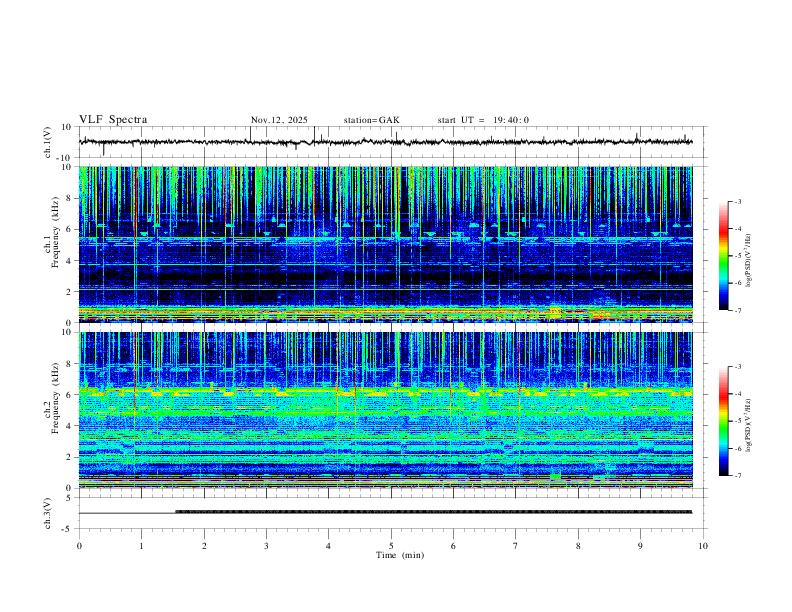Screen dimensions: 792x612
Task: Click time axis tick label '0'
Action: pos(79,546)
